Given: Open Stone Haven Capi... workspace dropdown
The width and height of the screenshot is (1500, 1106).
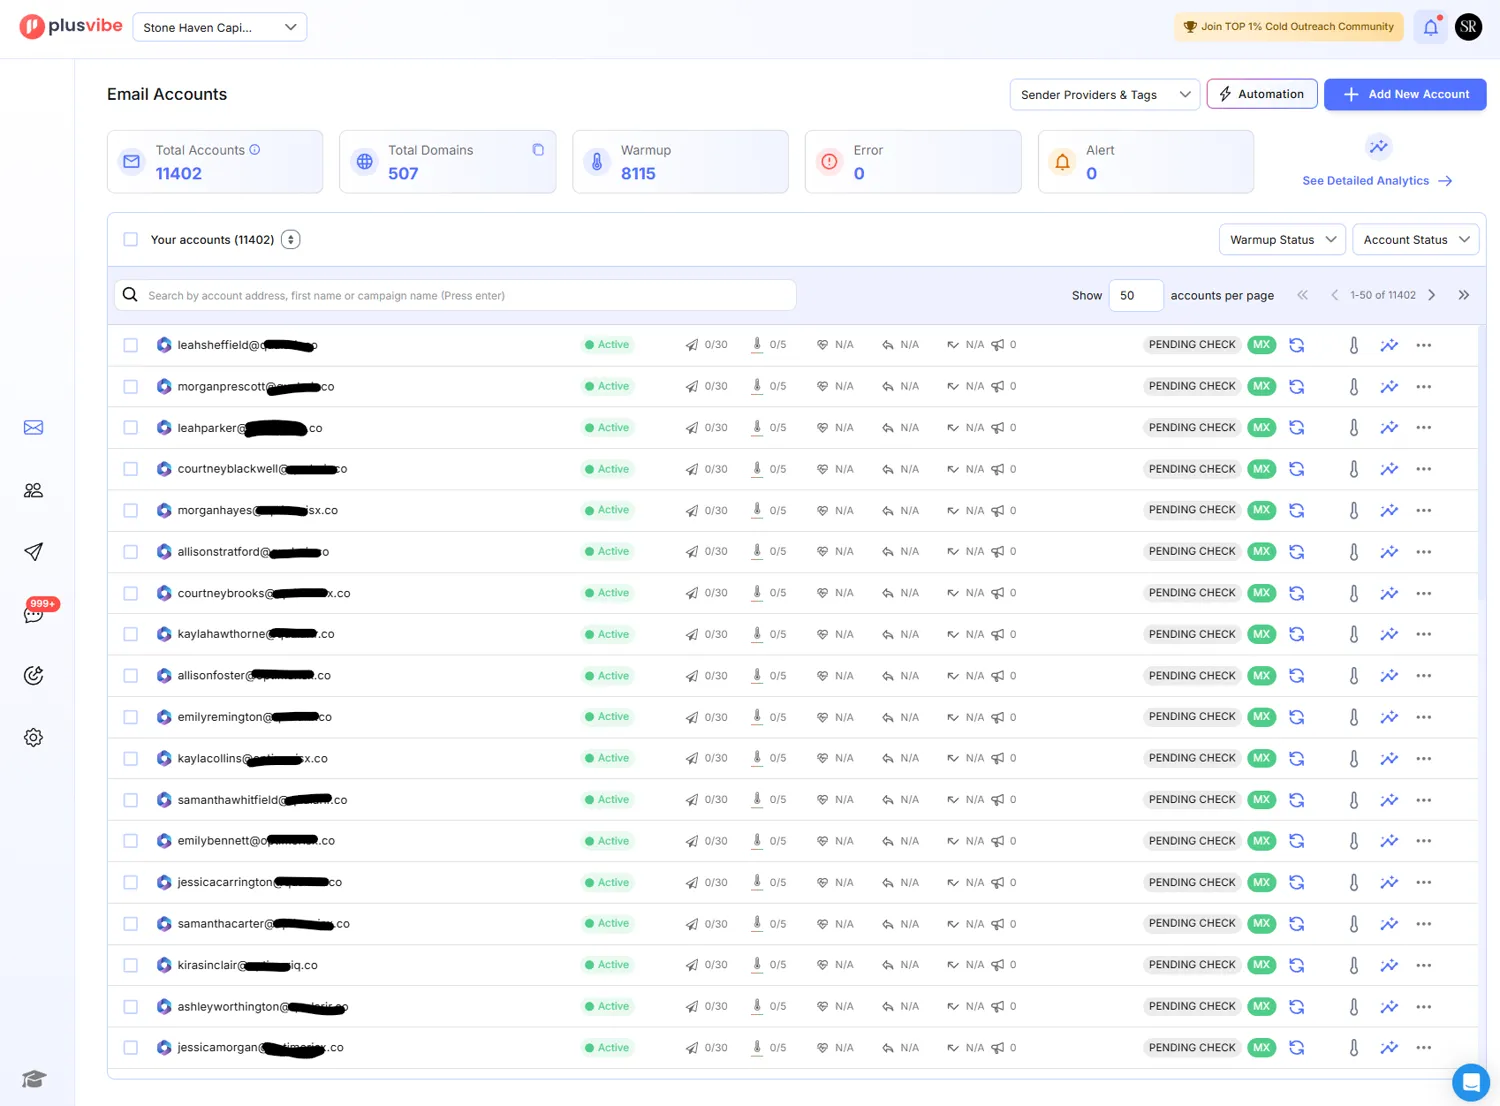Looking at the screenshot, I should coord(220,27).
